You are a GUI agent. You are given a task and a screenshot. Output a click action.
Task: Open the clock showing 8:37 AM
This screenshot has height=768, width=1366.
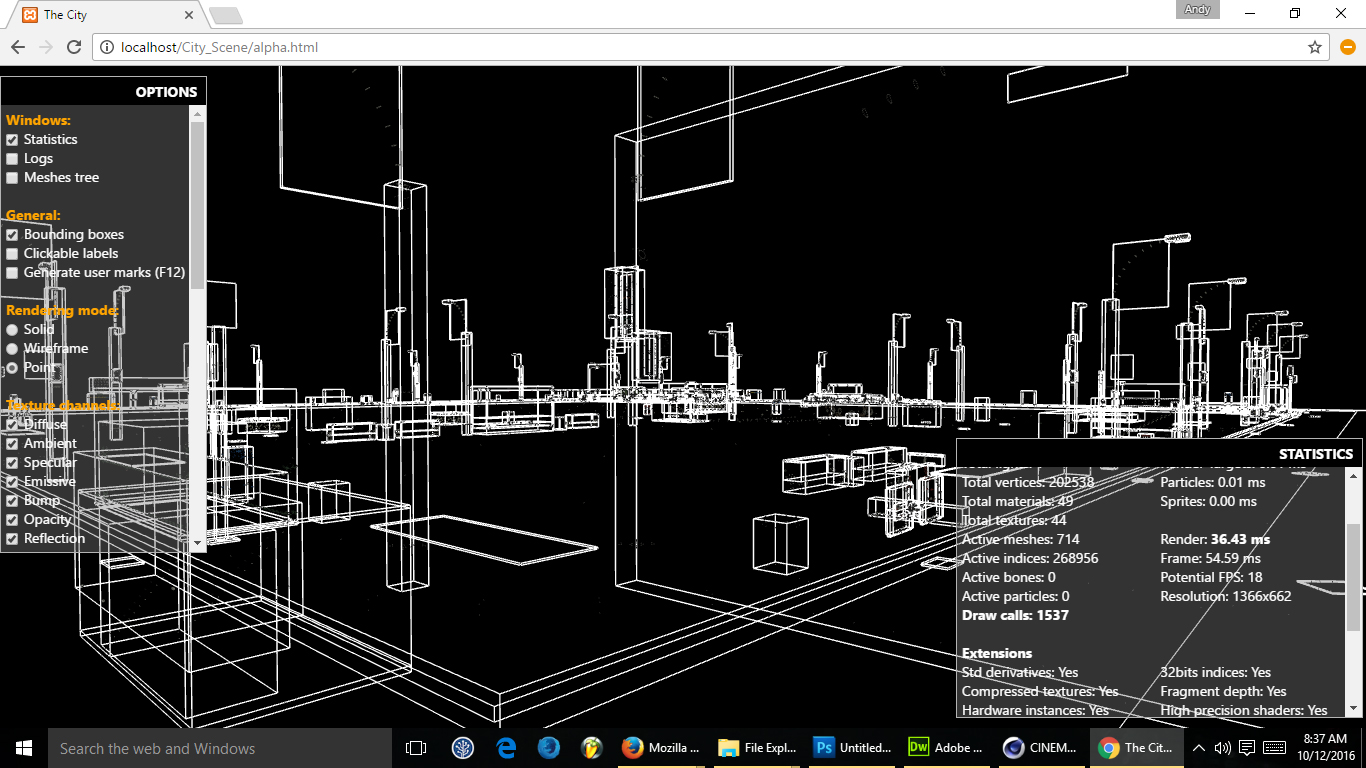click(1325, 748)
